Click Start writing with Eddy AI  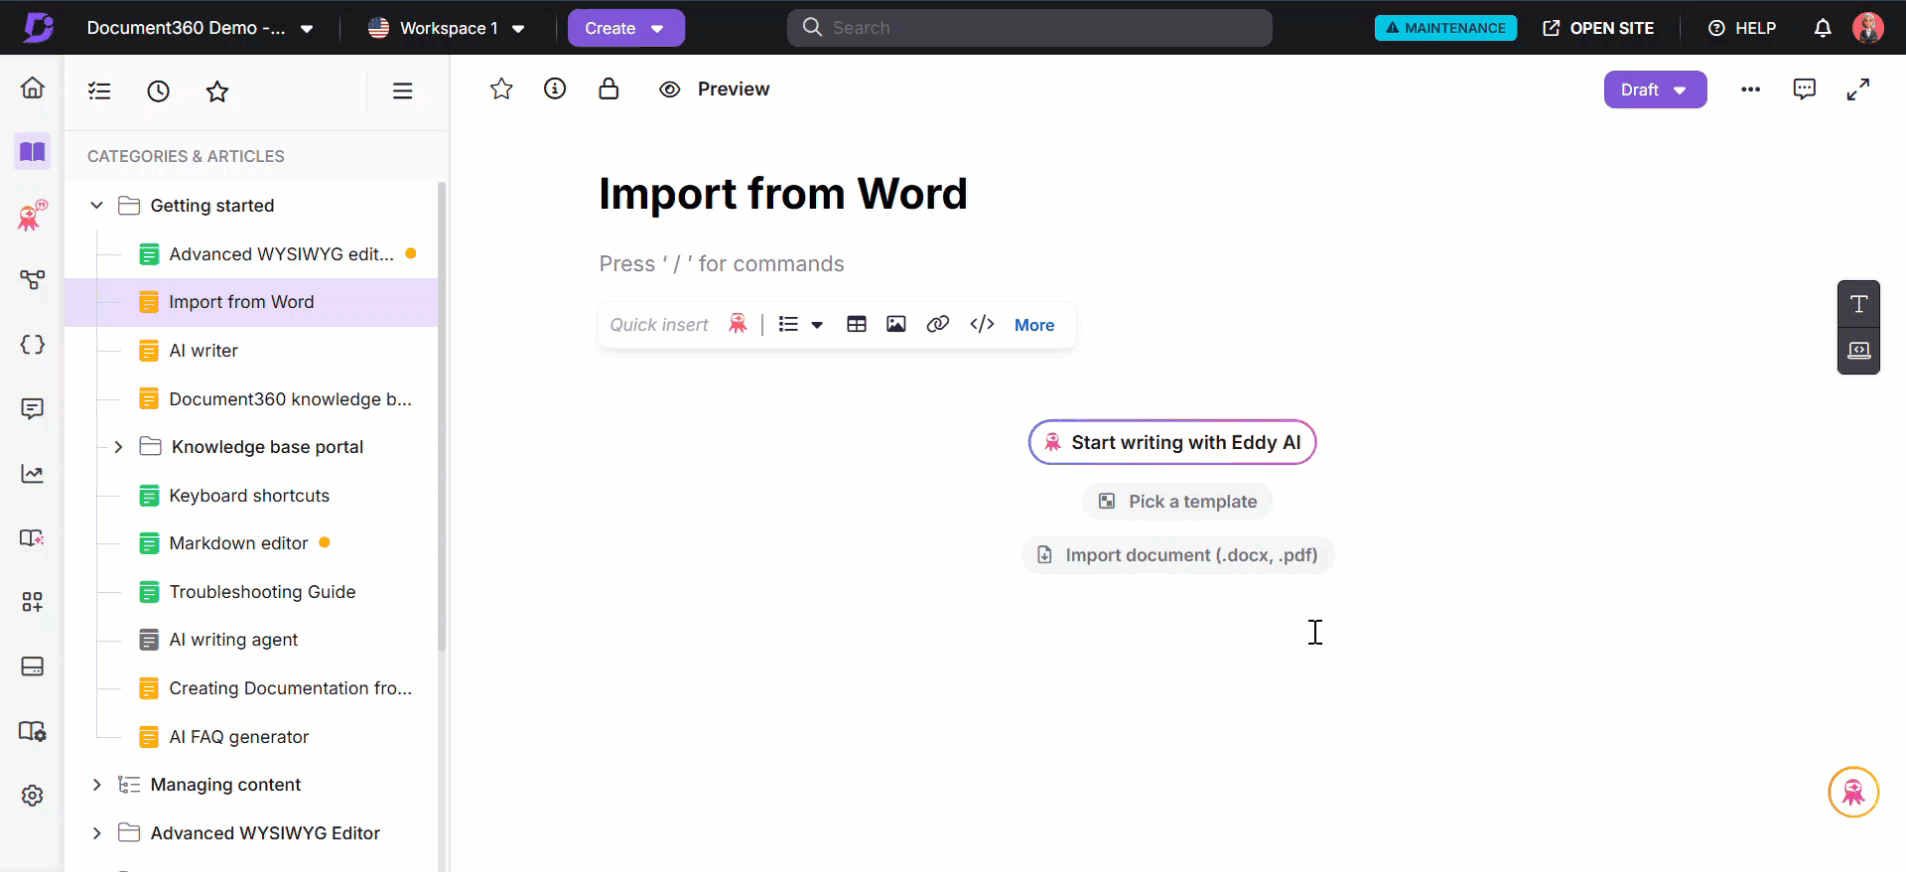[1172, 442]
